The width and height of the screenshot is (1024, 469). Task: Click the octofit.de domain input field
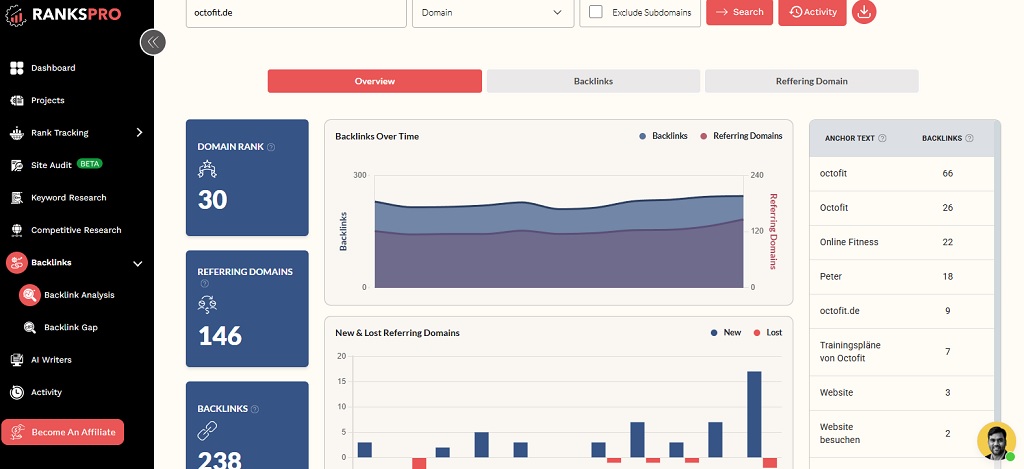(x=296, y=12)
